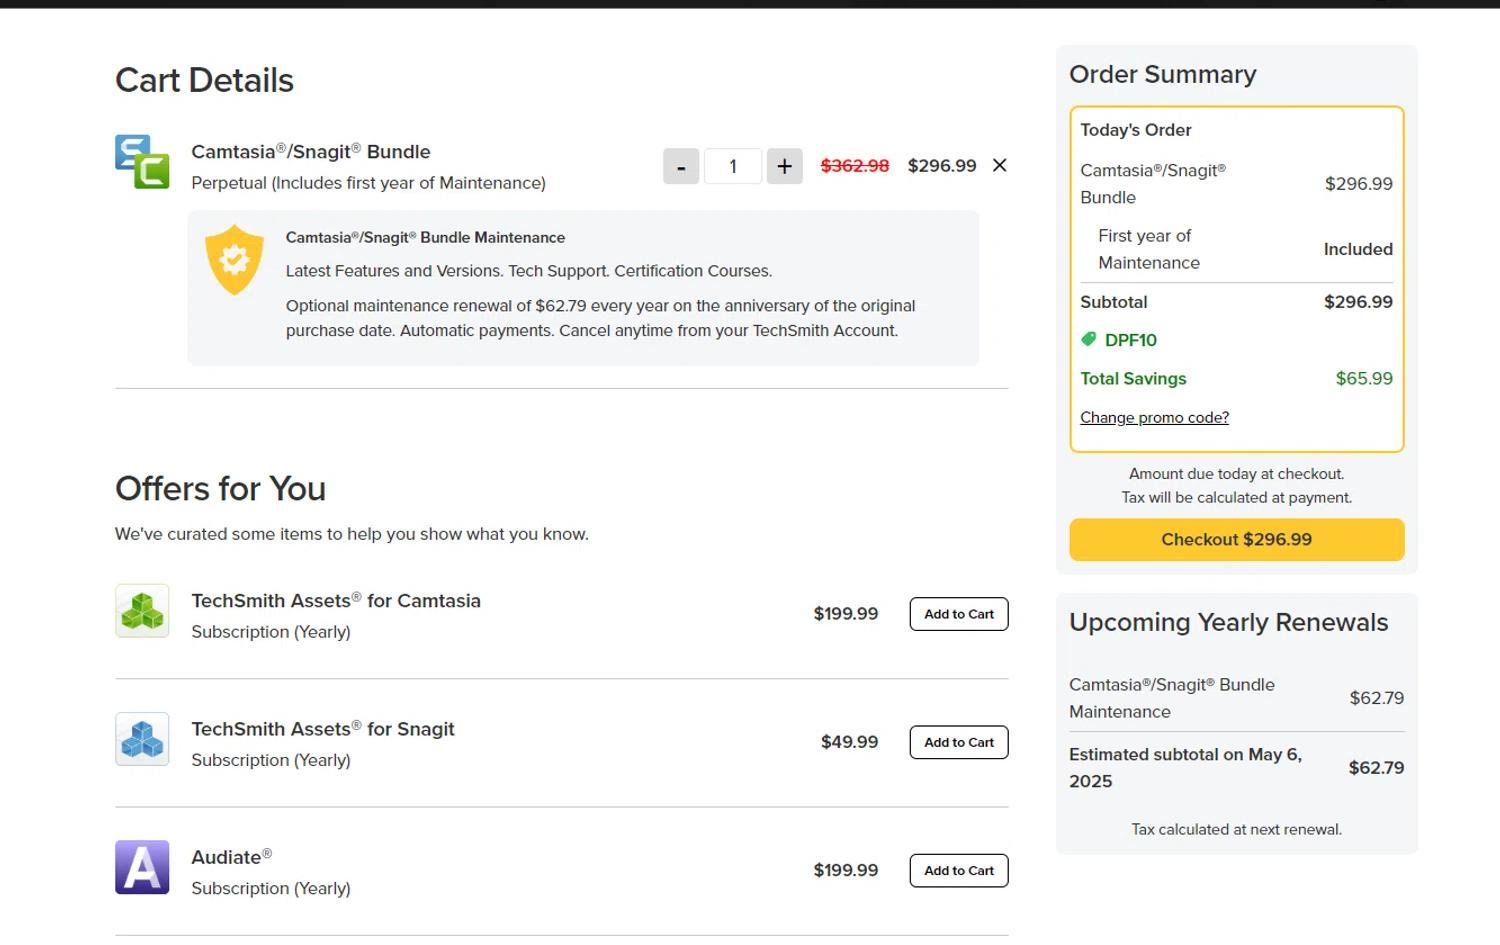
Task: Click the quantity input field
Action: pyautogui.click(x=733, y=166)
